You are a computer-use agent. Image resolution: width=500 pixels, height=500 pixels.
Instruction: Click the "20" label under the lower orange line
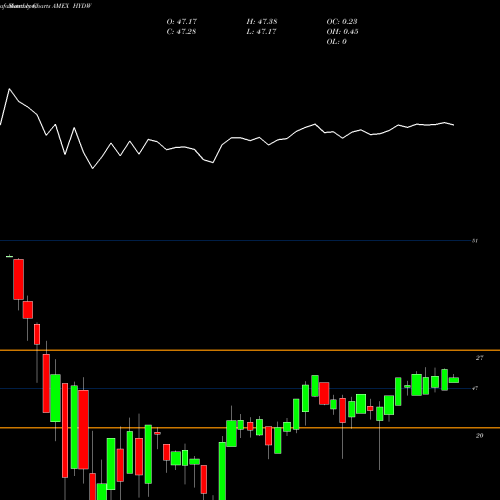pyautogui.click(x=479, y=436)
